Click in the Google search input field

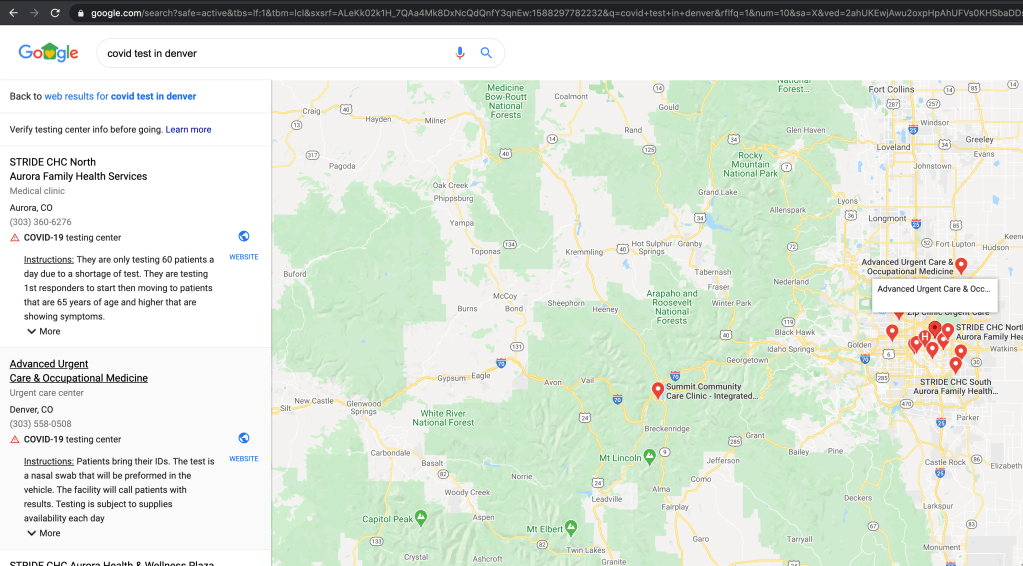(270, 53)
